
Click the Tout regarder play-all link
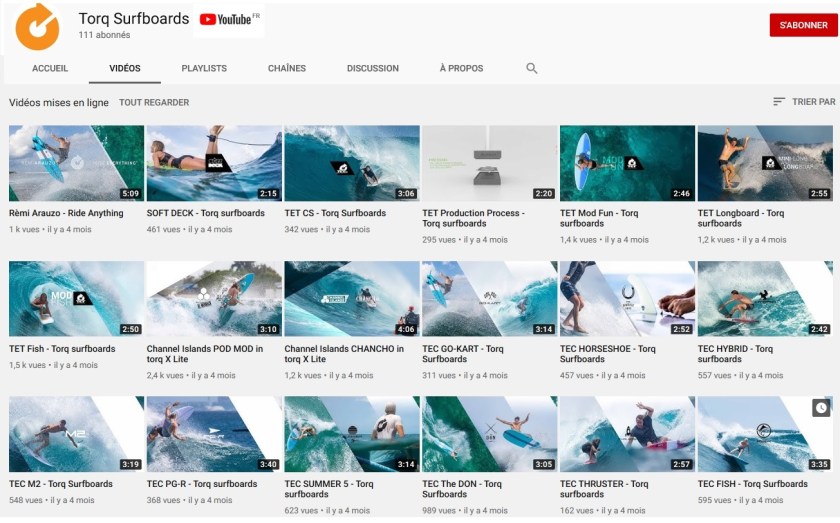154,102
